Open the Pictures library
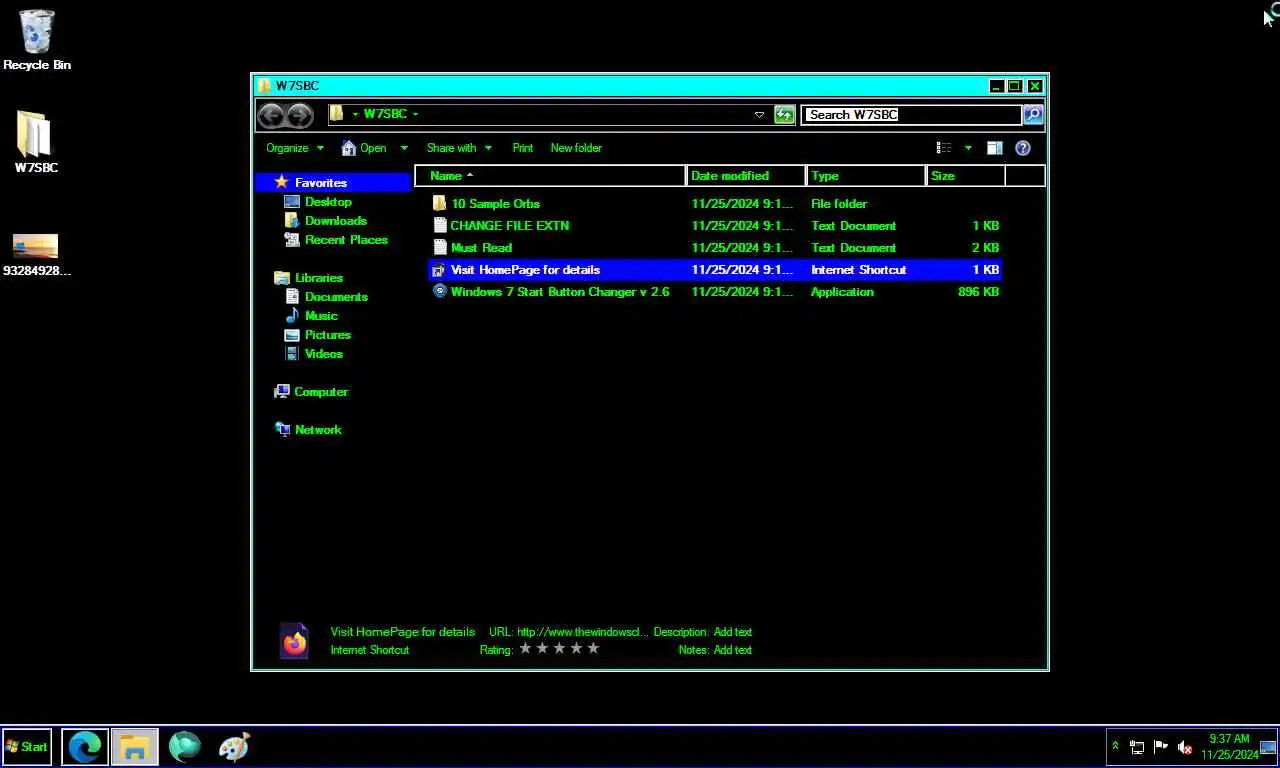The image size is (1280, 768). [x=328, y=335]
